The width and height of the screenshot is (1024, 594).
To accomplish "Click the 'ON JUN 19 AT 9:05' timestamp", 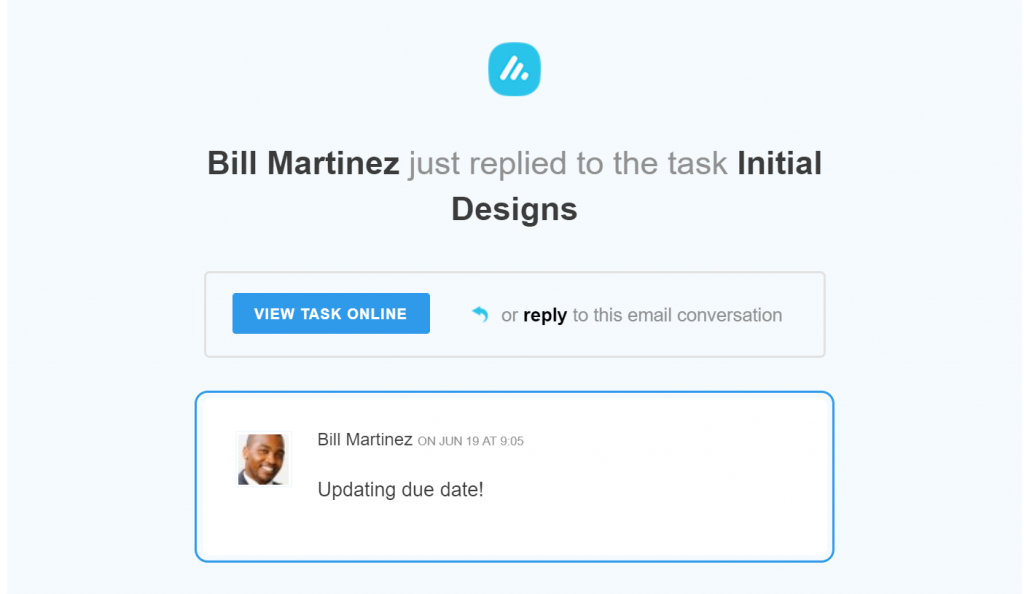I will (470, 441).
